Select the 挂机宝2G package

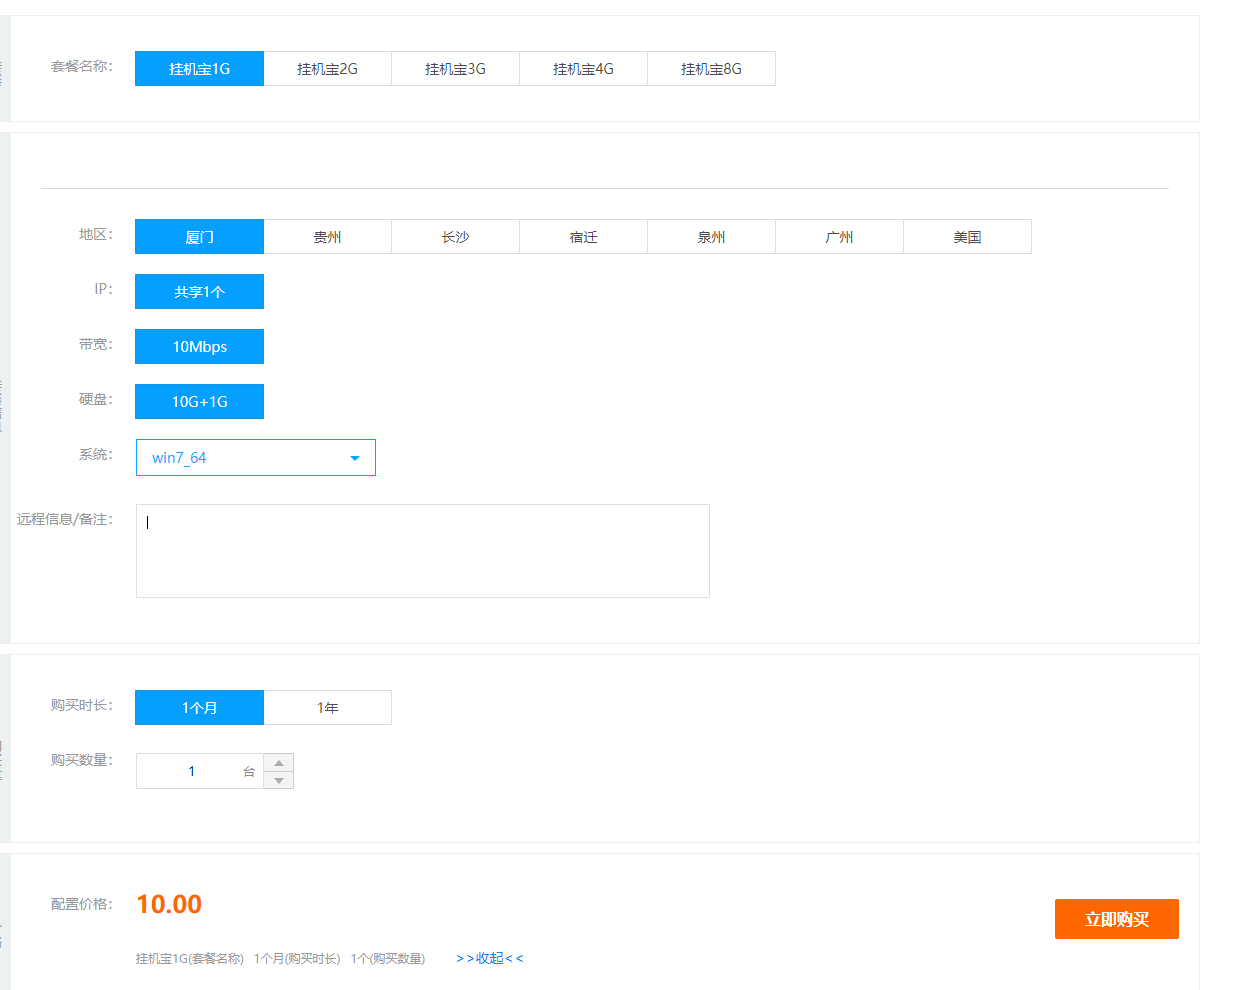[327, 69]
